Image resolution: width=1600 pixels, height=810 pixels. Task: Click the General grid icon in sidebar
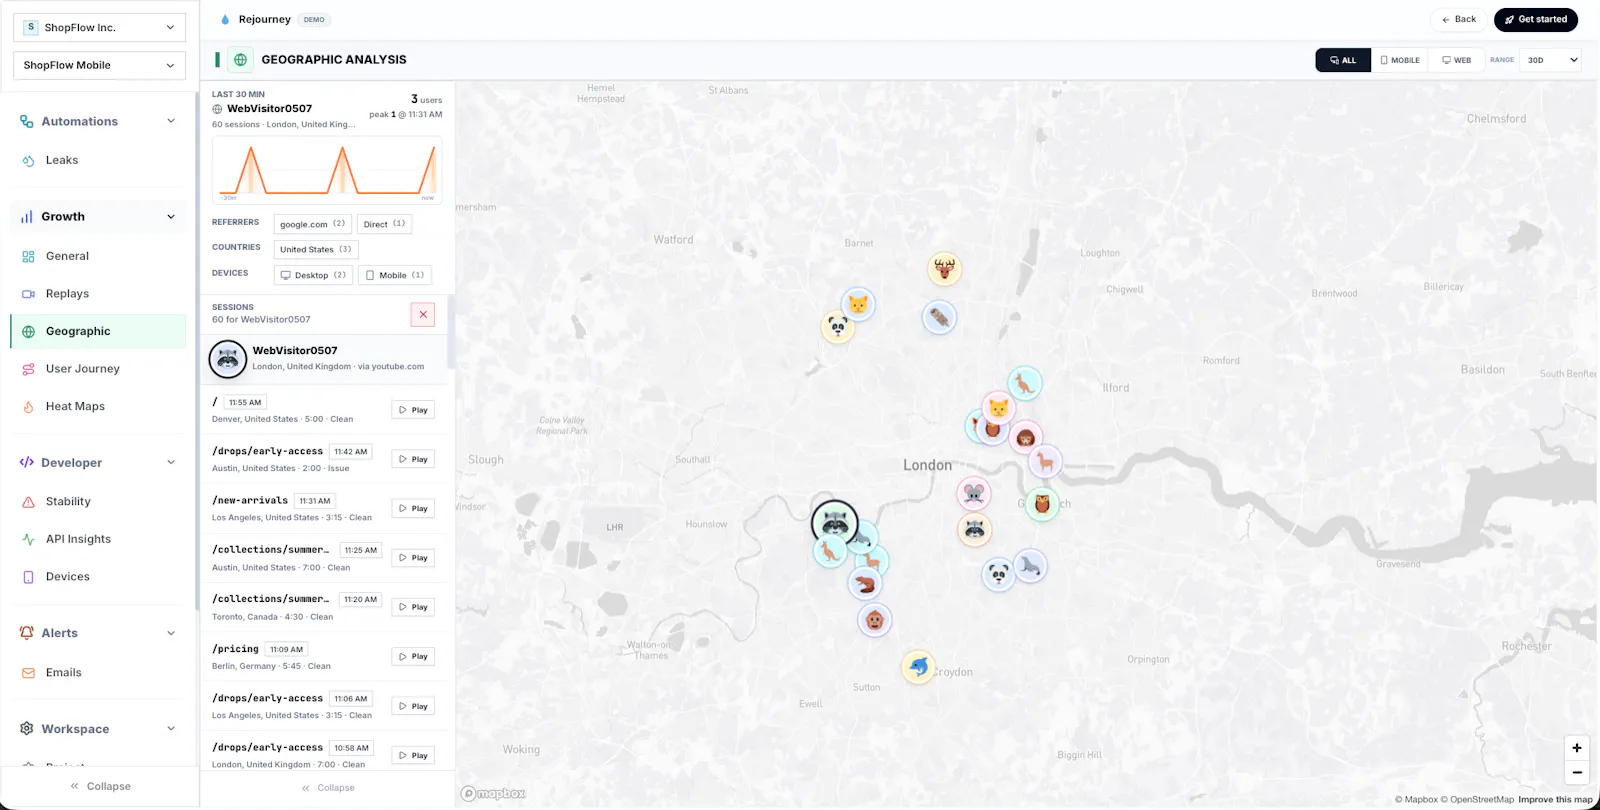coord(28,256)
